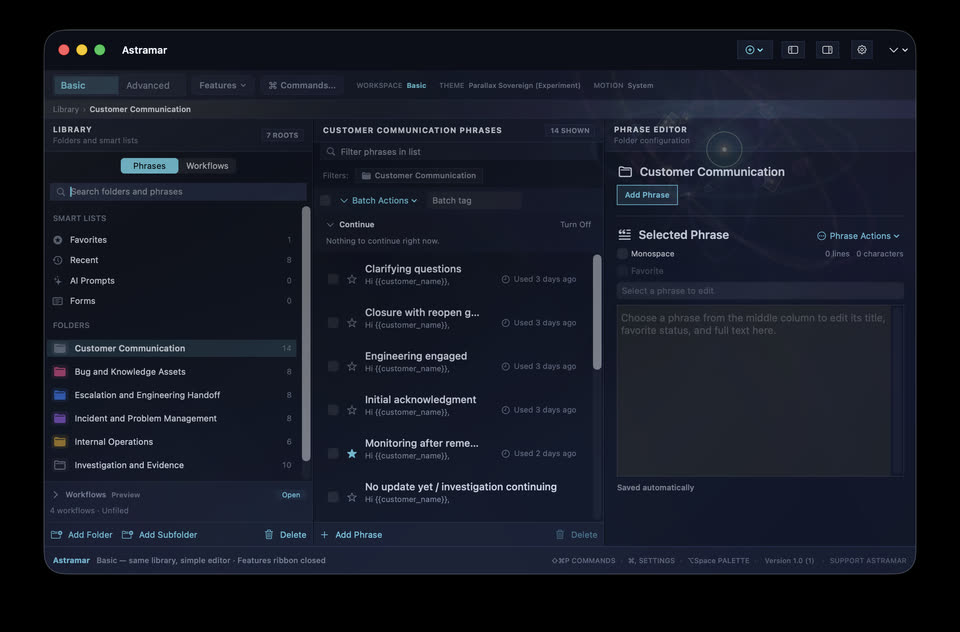Select the Incident and Problem Management folder
960x632 pixels.
click(x=172, y=418)
